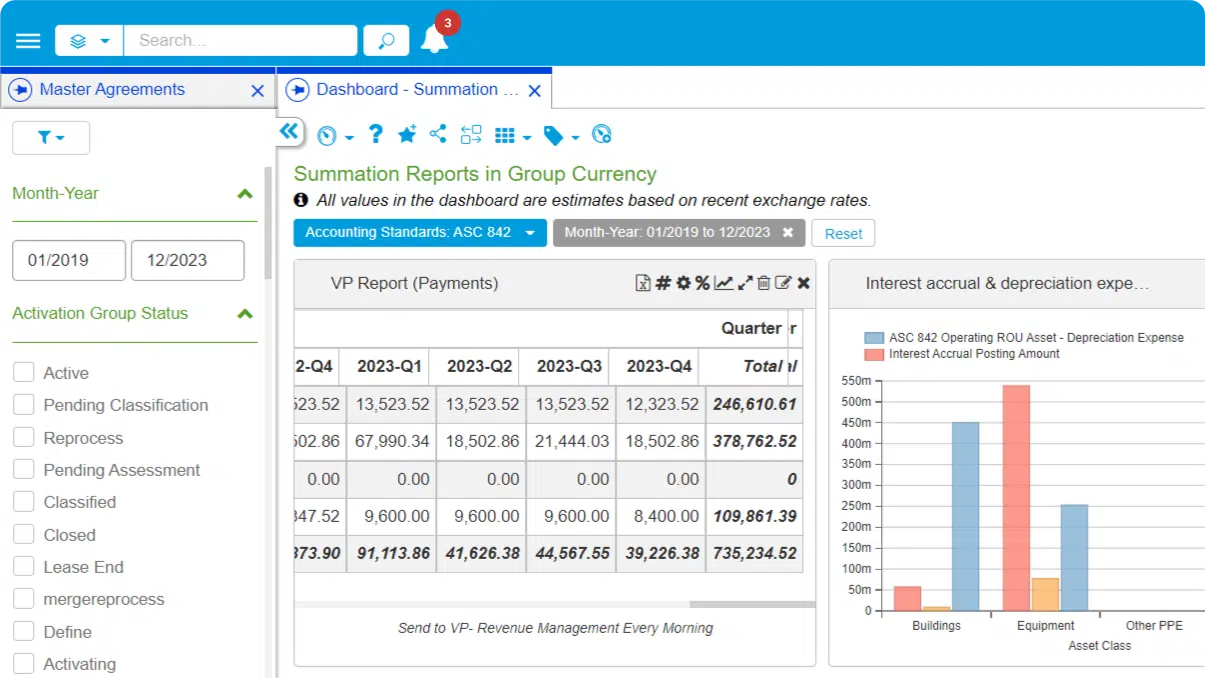Open the filter funnel dropdown
1206x678 pixels.
tap(51, 138)
